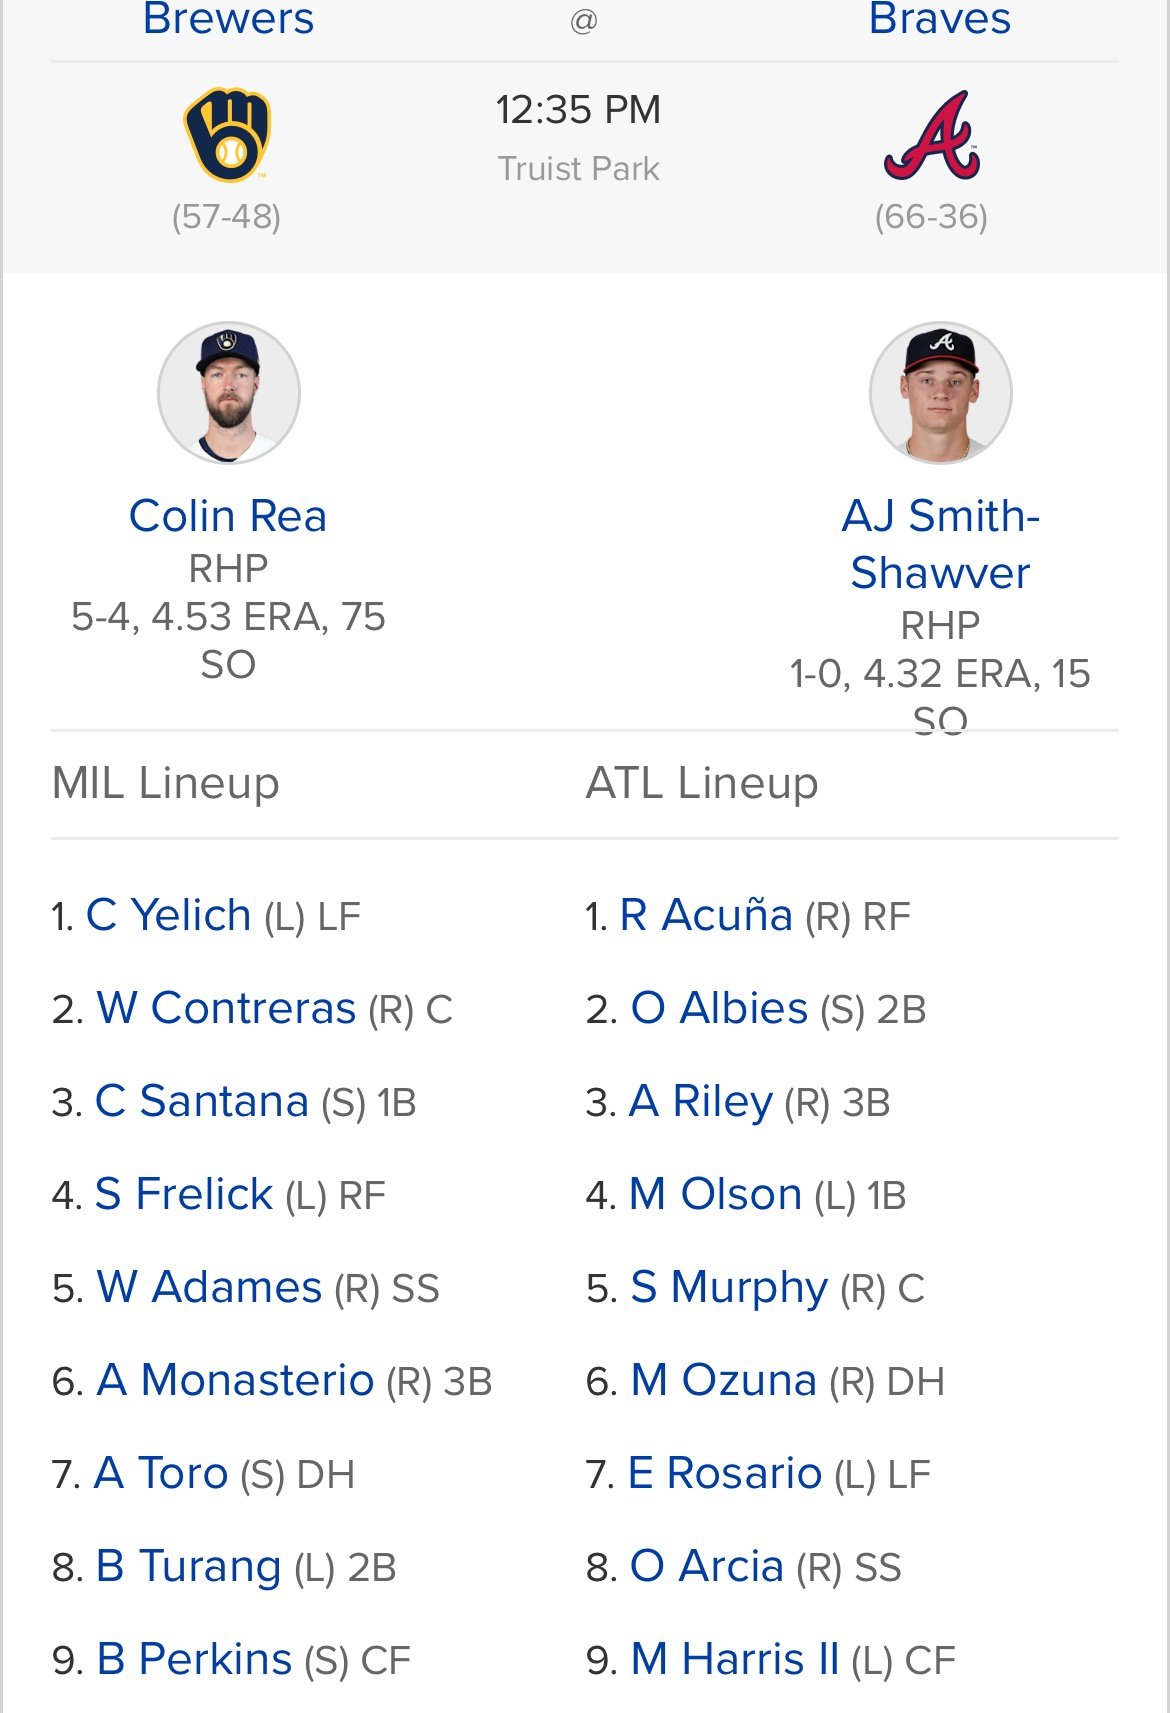Screen dimensions: 1170x1713
Task: Tap B Turang in MIL lineup
Action: (188, 1566)
